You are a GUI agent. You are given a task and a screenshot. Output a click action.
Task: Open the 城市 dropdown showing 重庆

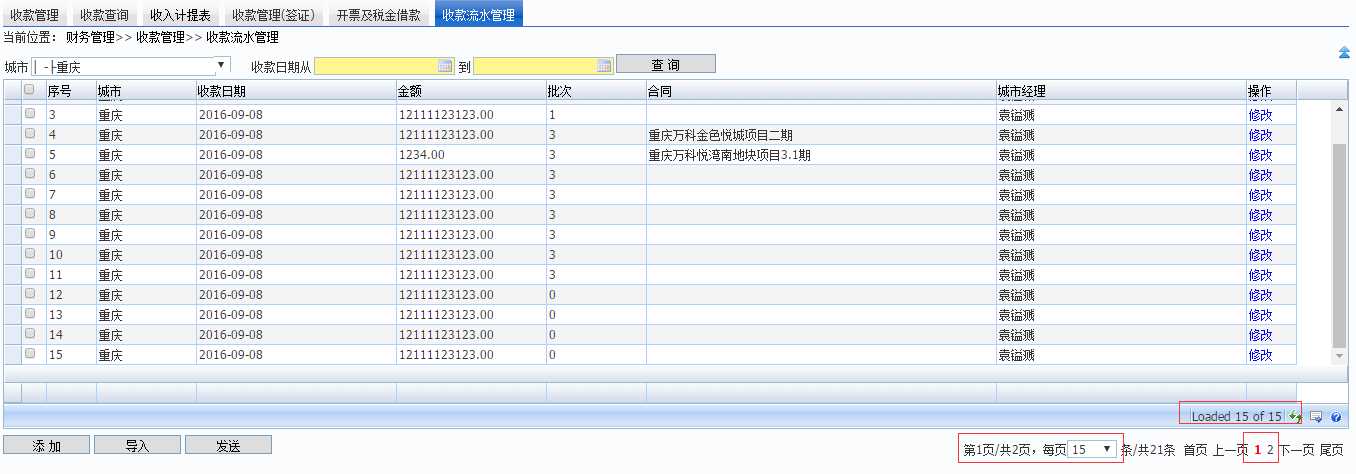tap(131, 66)
